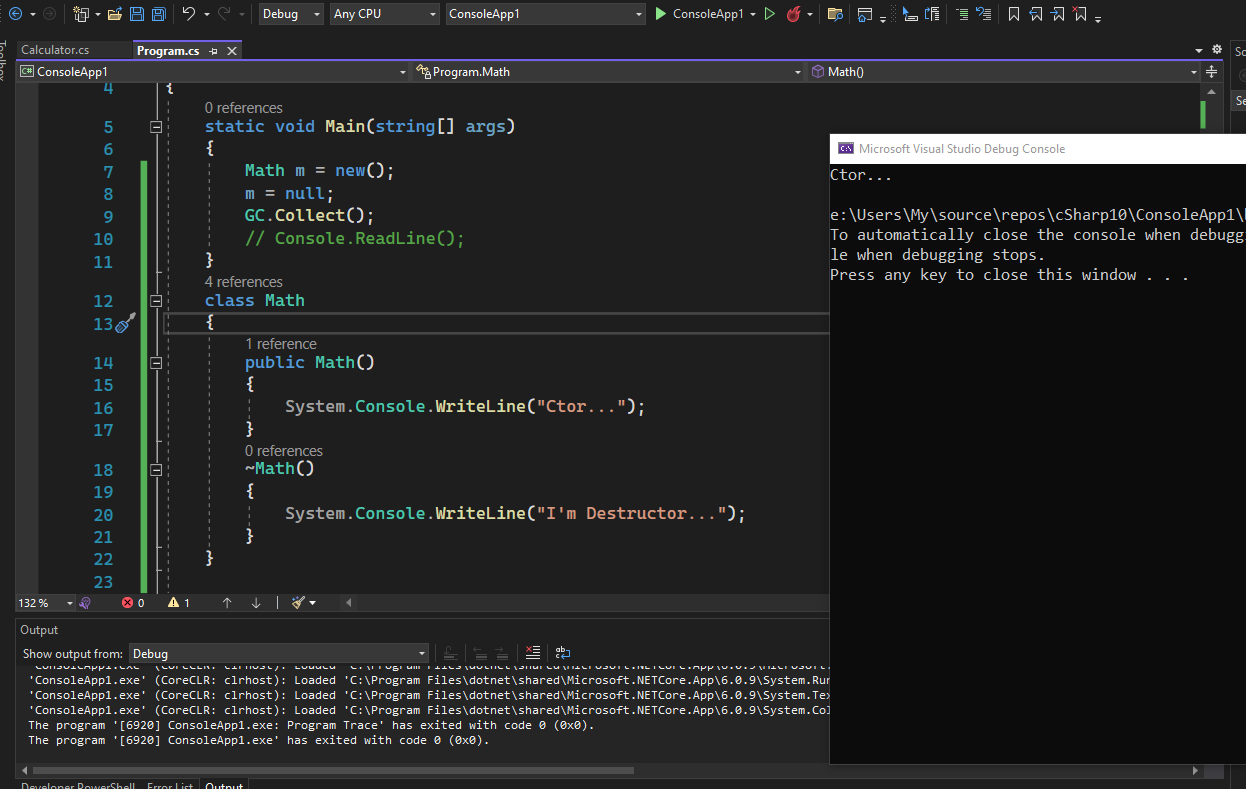Click the warnings indicator showing 1
Image resolution: width=1246 pixels, height=789 pixels.
tap(179, 603)
